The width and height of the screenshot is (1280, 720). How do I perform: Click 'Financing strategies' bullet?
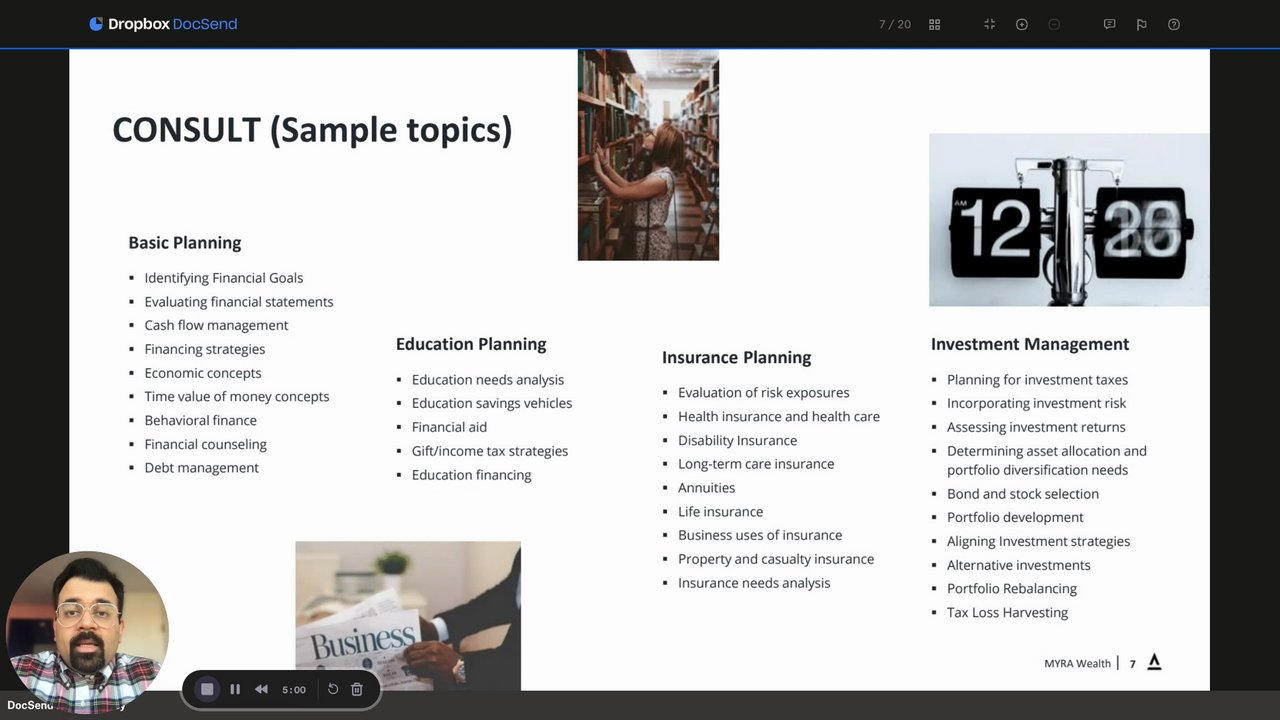[x=205, y=349]
